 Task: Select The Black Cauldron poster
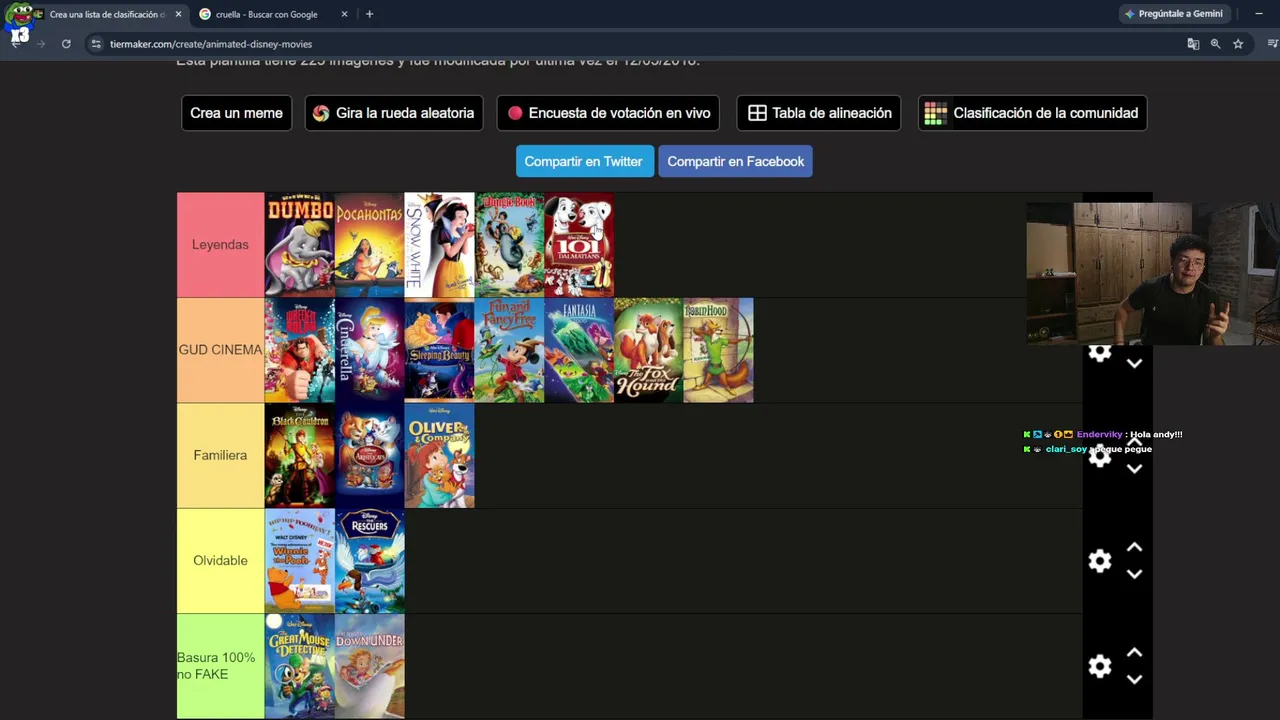pos(300,455)
